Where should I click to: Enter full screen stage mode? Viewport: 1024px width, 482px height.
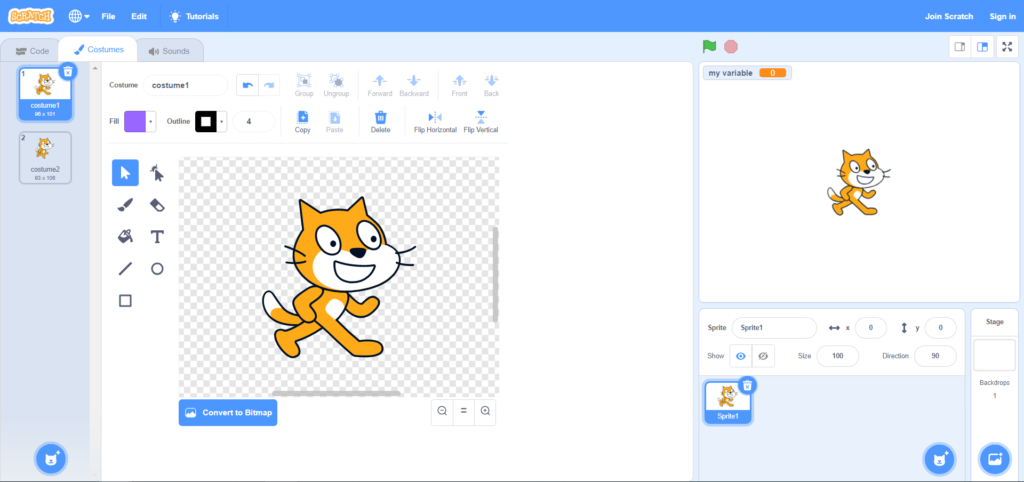click(x=1008, y=46)
